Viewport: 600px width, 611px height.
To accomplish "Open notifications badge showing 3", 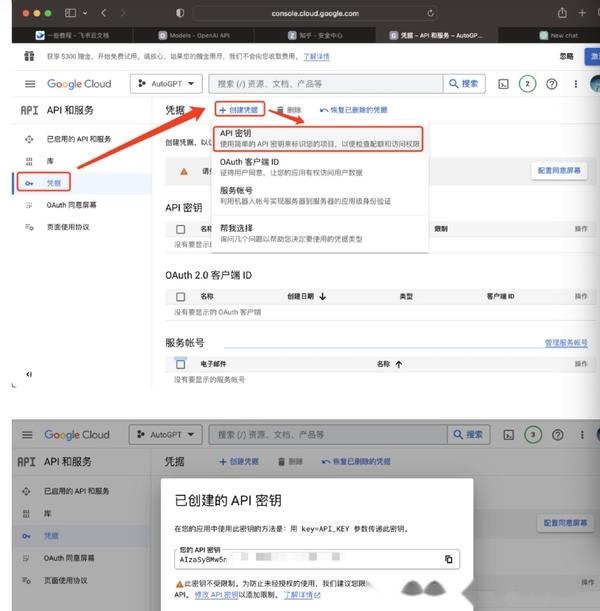I will pos(533,434).
